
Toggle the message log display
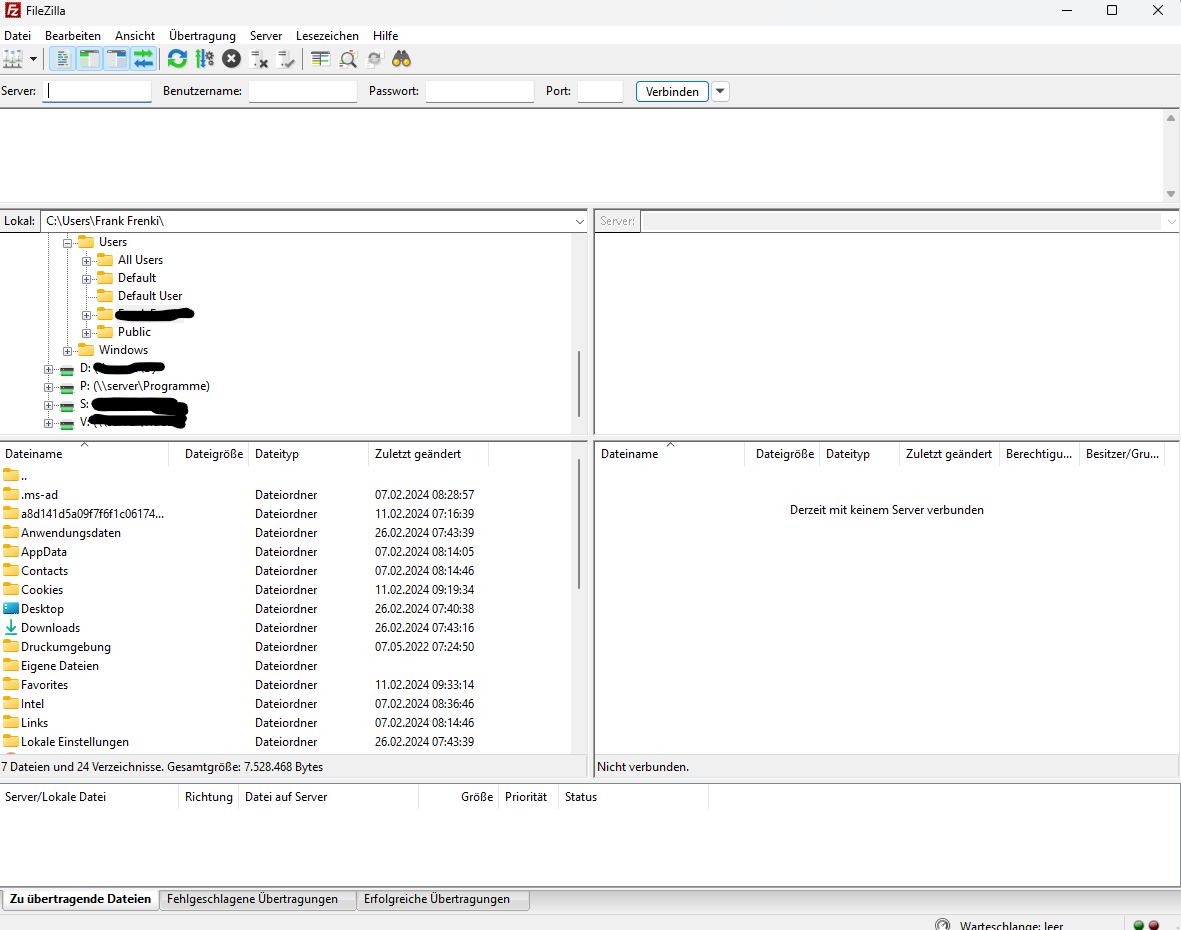[63, 59]
